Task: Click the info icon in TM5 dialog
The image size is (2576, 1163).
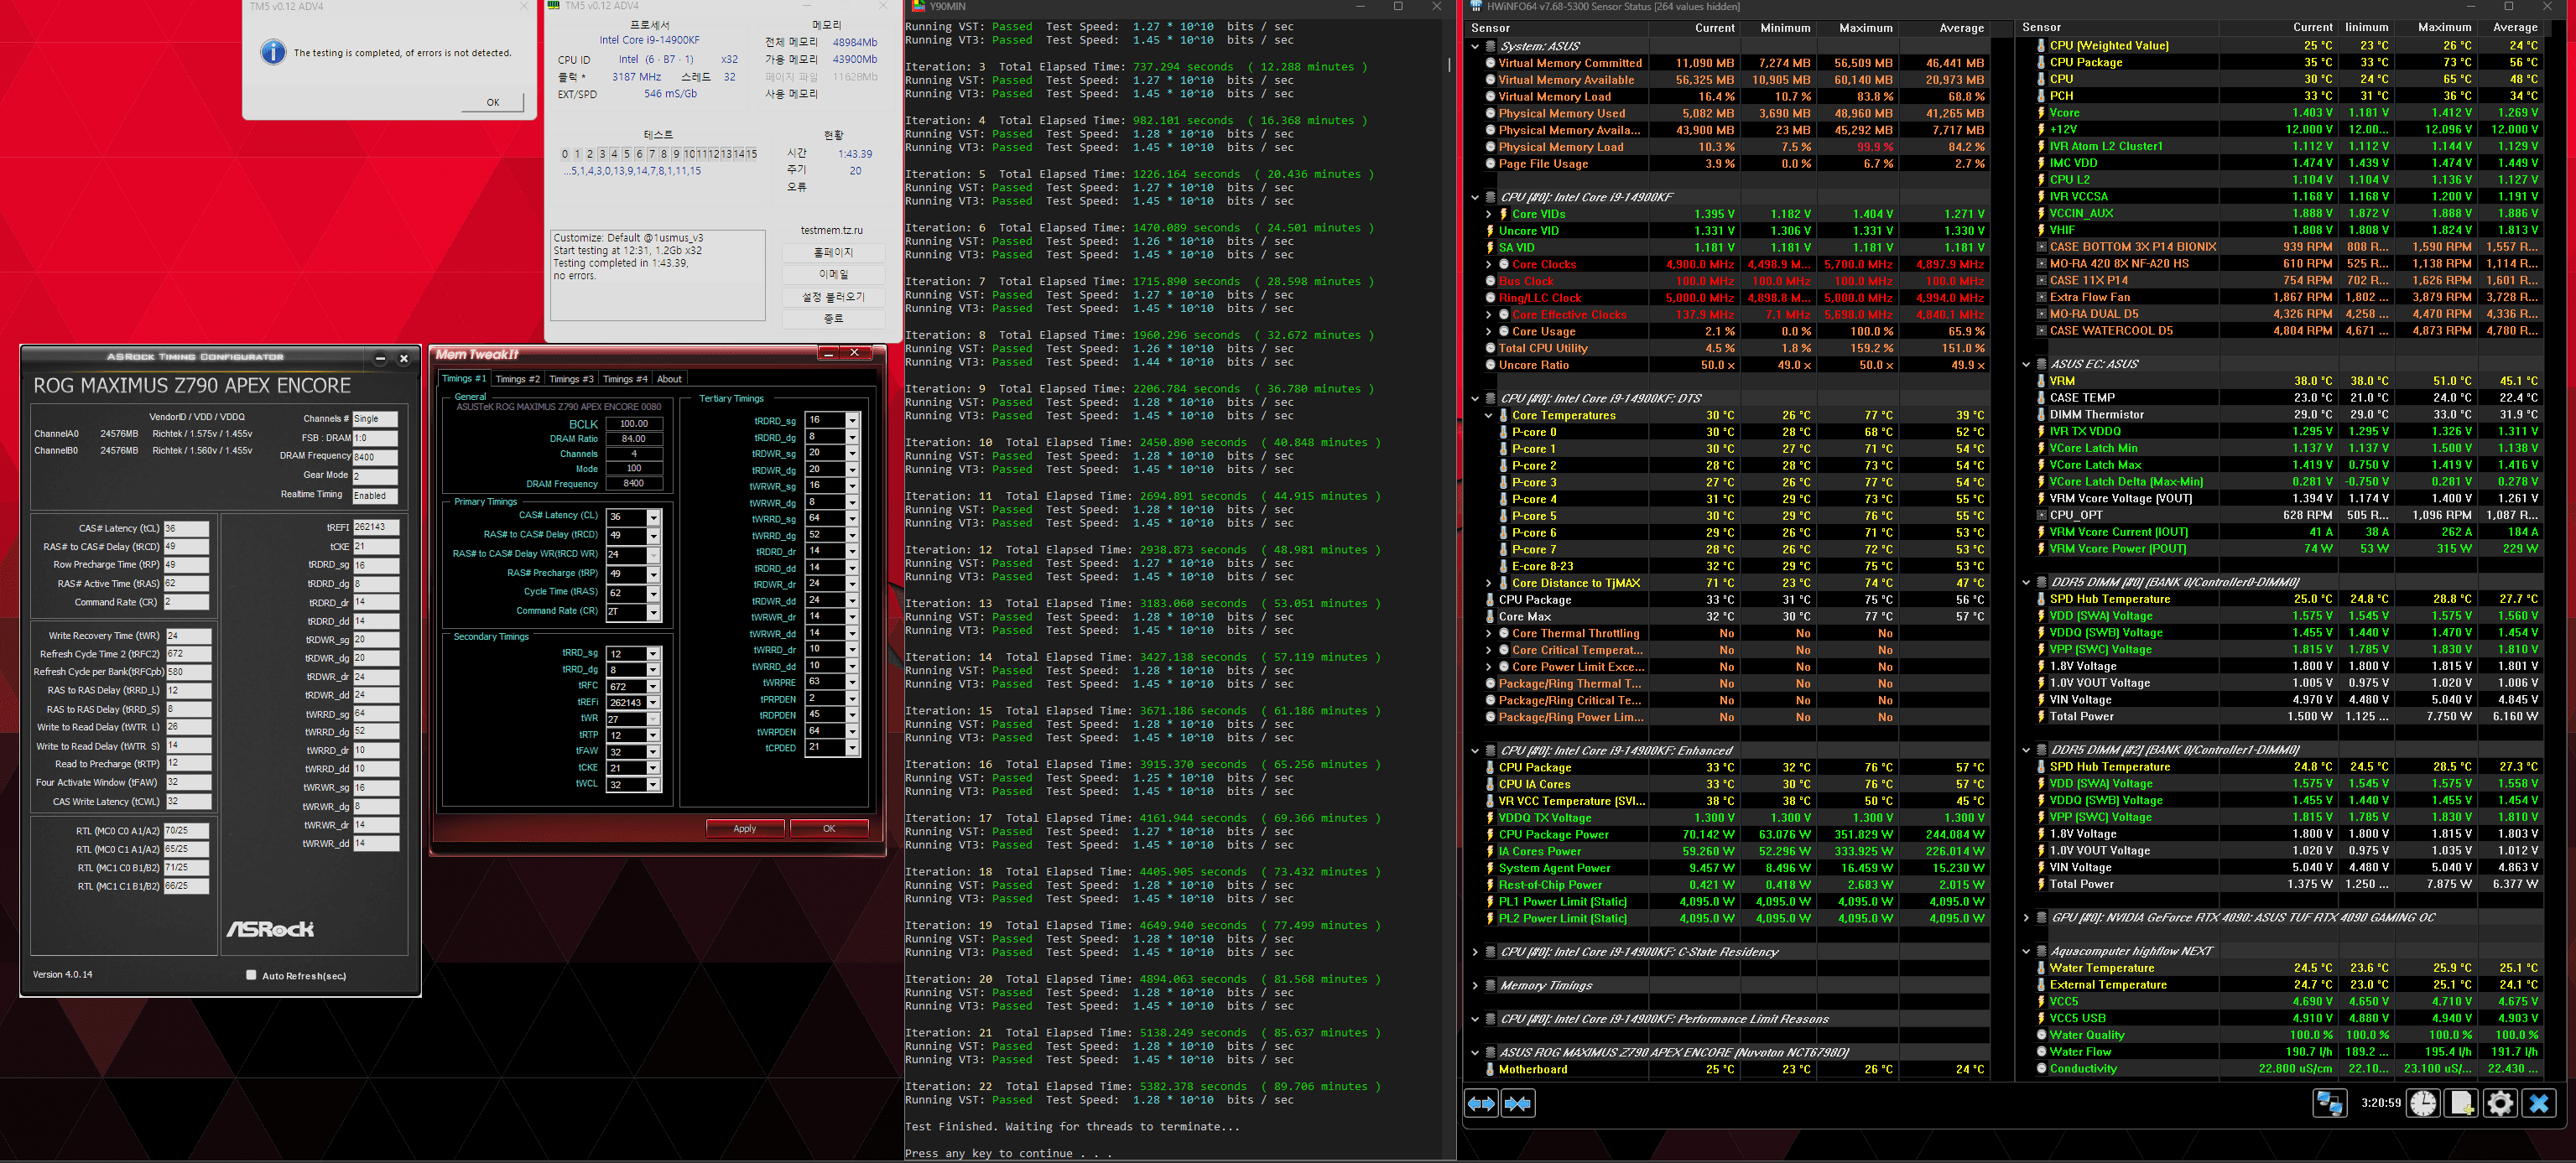Action: click(x=273, y=53)
